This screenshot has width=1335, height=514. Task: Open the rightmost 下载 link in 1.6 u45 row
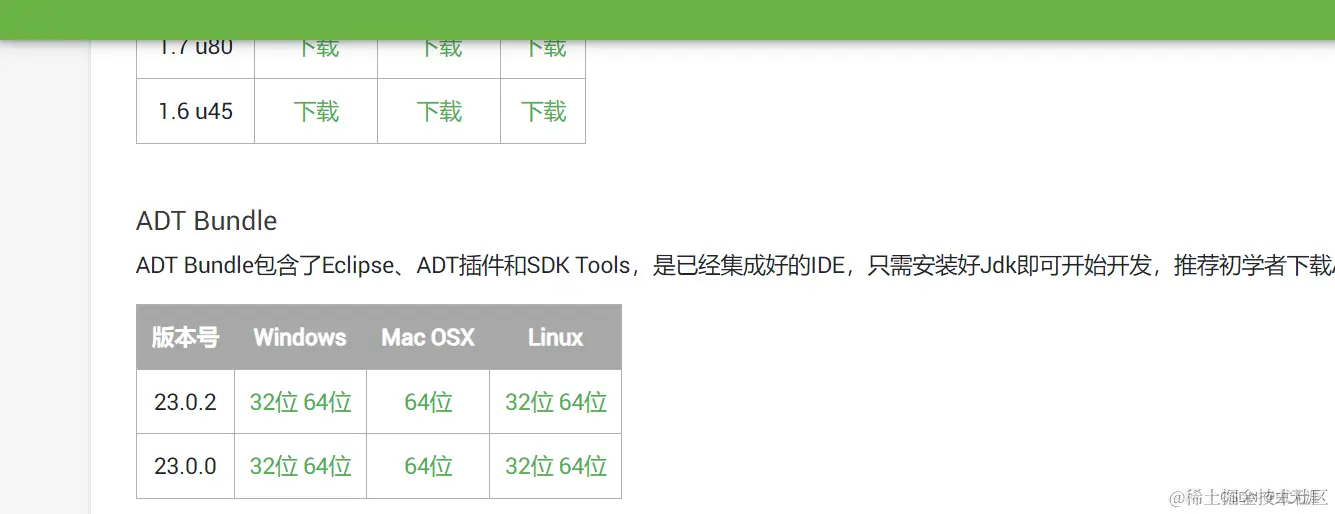coord(543,111)
